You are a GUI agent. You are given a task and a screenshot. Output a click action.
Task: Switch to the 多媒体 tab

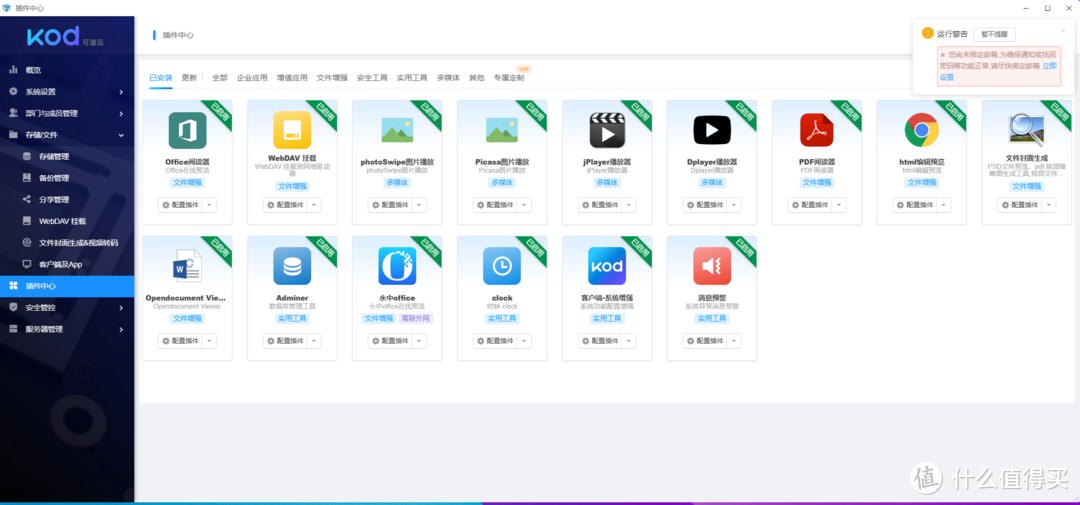[x=448, y=78]
